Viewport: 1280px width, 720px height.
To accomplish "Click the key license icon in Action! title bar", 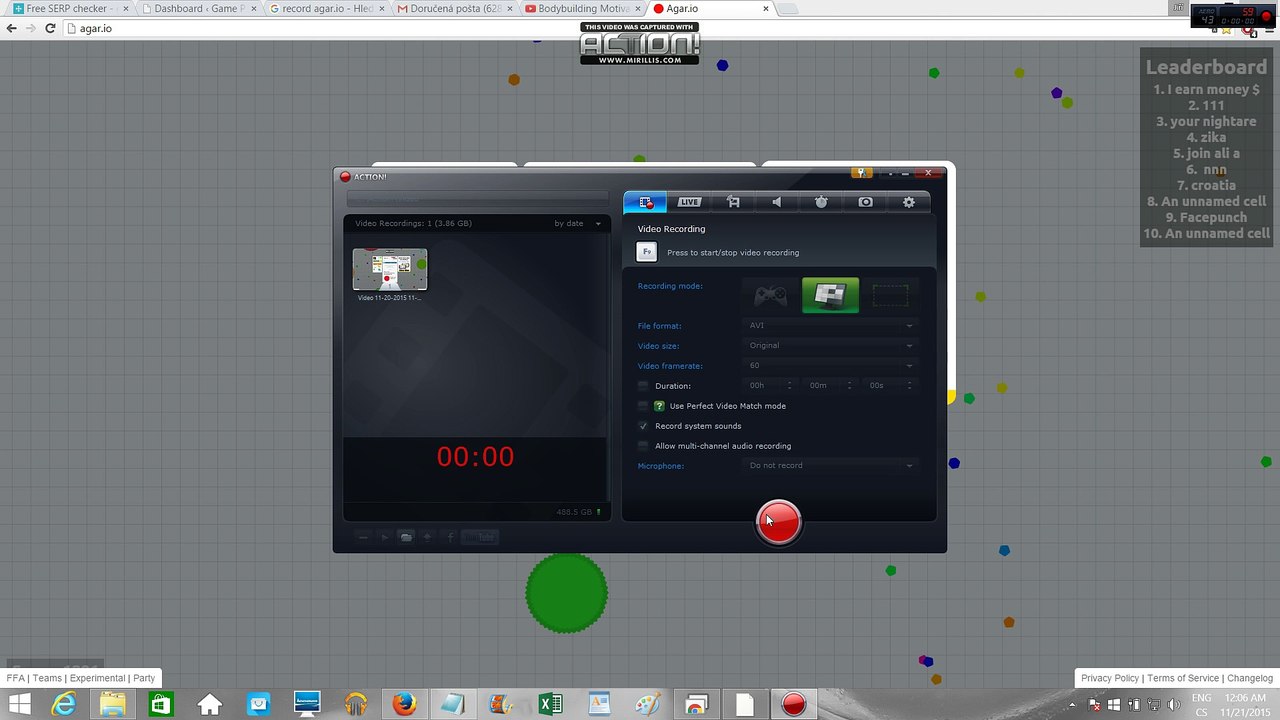I will click(860, 173).
